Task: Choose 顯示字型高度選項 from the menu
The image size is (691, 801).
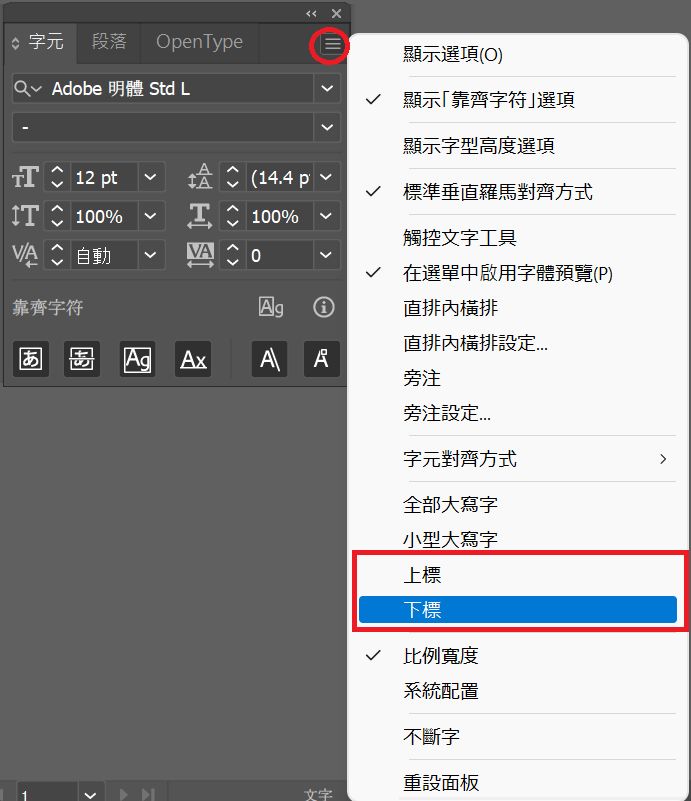Action: [x=517, y=146]
